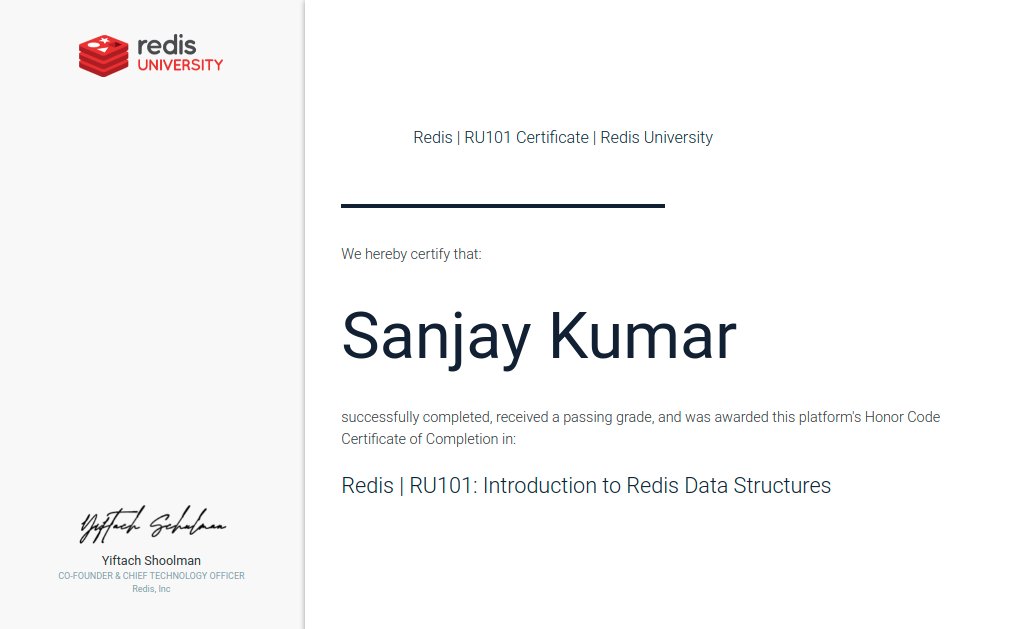Select the 'Redis | RU101 Certificate | Redis University' header
The image size is (1021, 629).
pos(563,137)
